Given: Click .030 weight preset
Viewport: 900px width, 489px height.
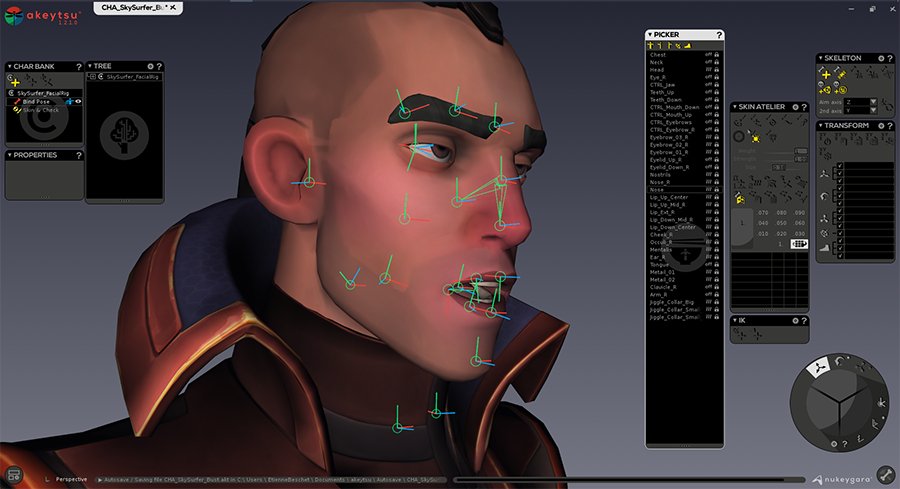Looking at the screenshot, I should [800, 234].
